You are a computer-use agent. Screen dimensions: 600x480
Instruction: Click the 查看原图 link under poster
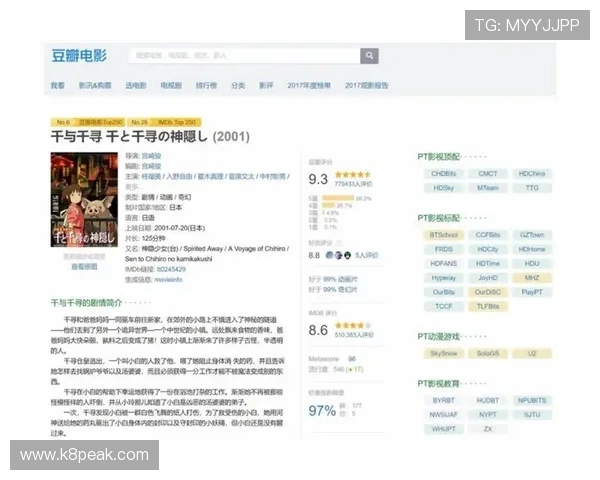click(84, 266)
